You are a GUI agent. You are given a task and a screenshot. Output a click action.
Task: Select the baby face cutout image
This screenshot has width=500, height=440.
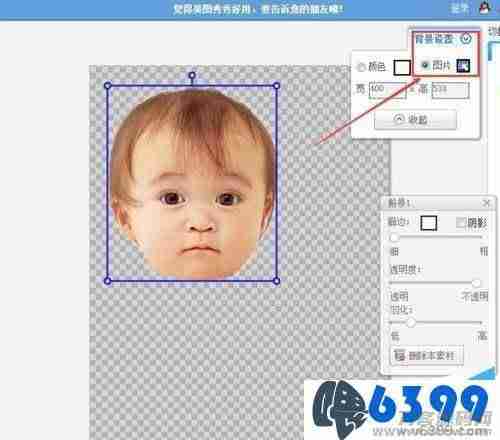[193, 184]
